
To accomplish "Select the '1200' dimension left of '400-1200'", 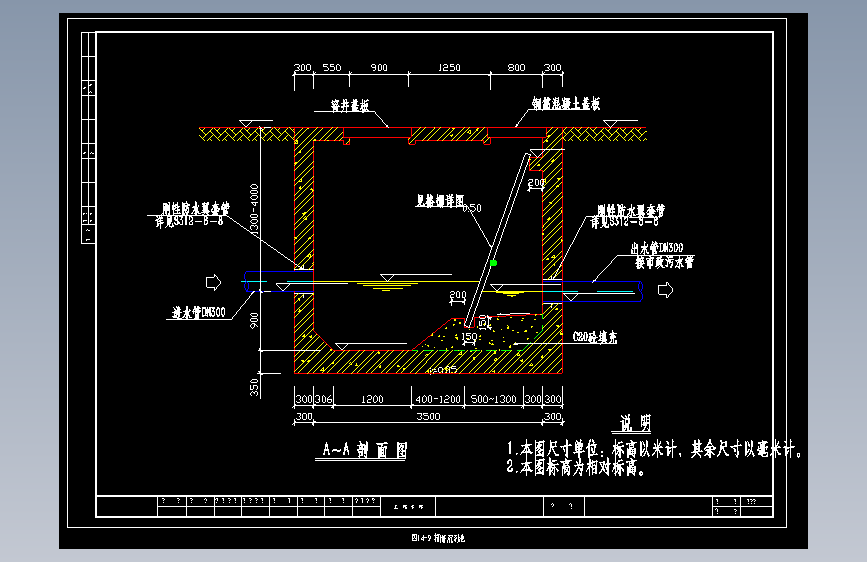I will pyautogui.click(x=372, y=399).
